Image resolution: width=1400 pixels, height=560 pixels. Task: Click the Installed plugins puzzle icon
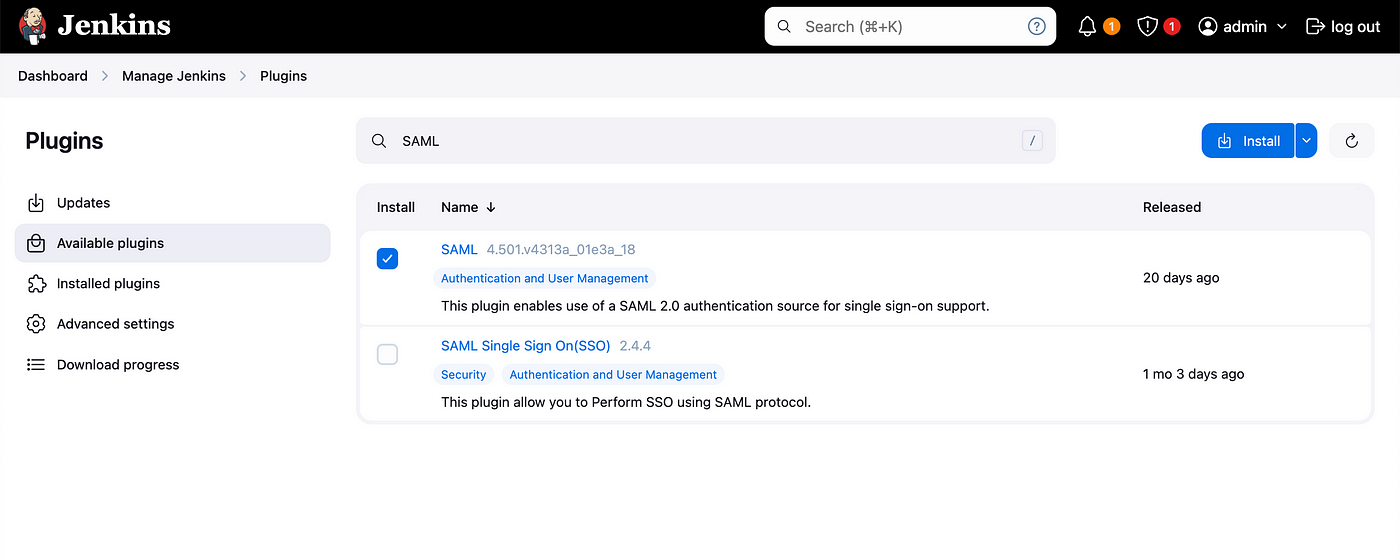click(x=36, y=284)
